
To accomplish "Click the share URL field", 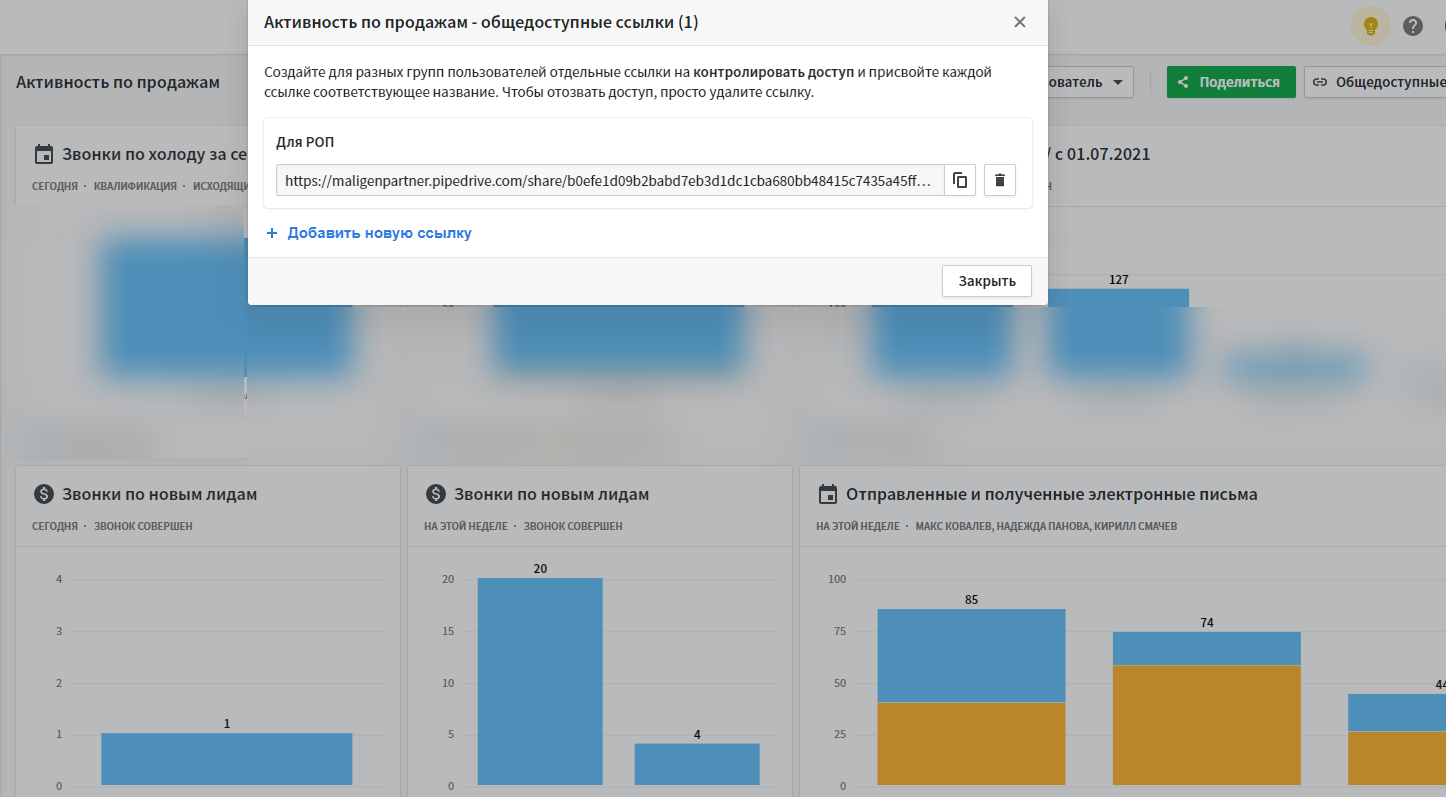I will tap(610, 181).
